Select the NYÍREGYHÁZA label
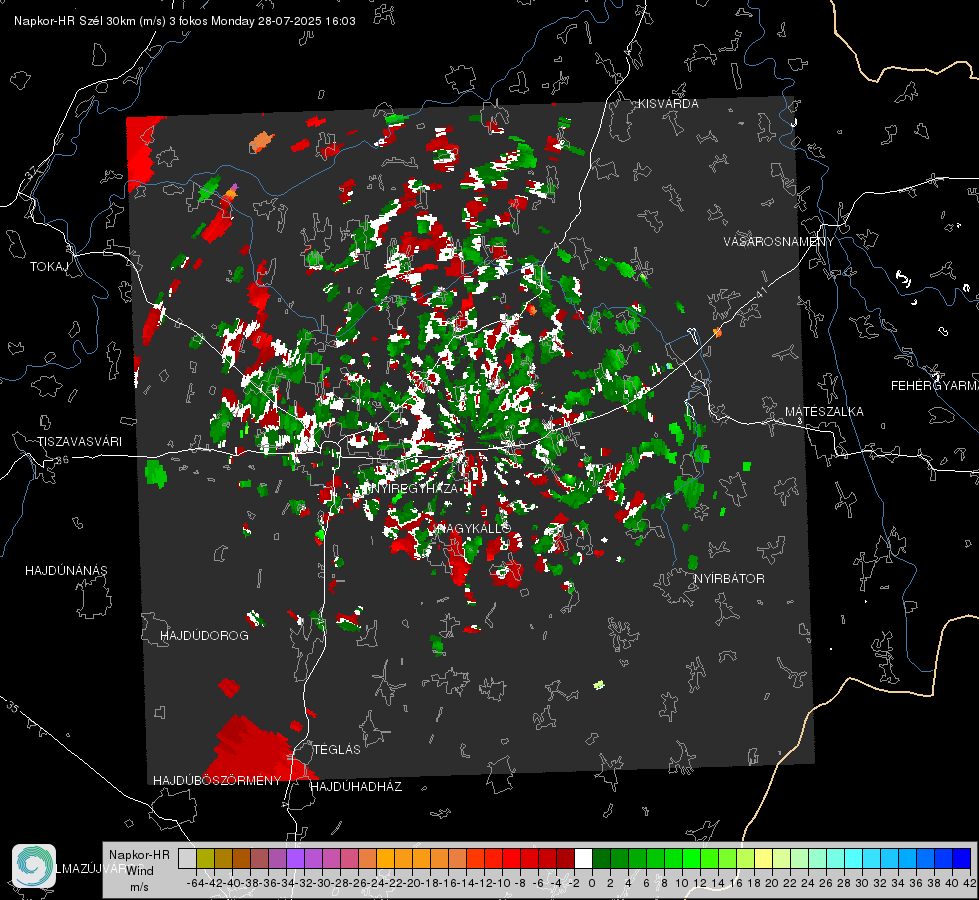The image size is (979, 900). 415,488
